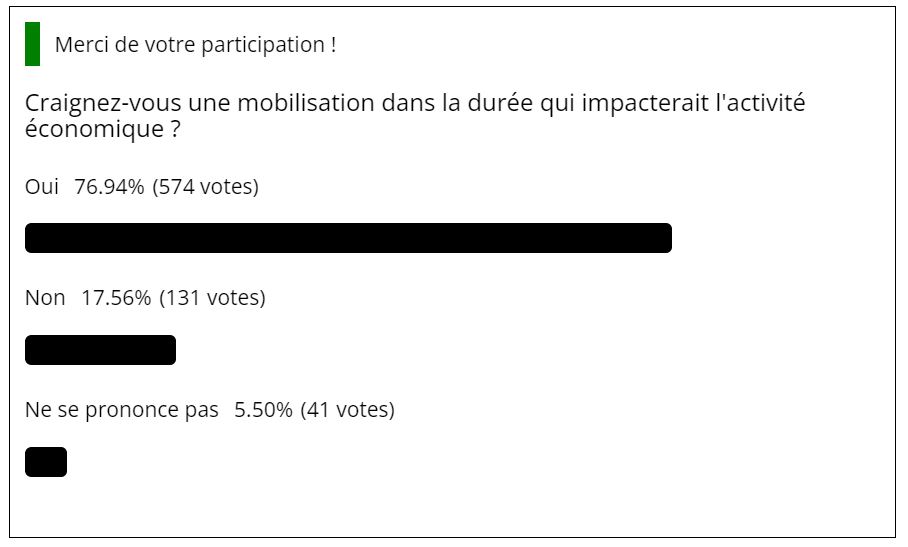Click the 'Oui' answer label
The height and width of the screenshot is (547, 908).
pos(42,186)
